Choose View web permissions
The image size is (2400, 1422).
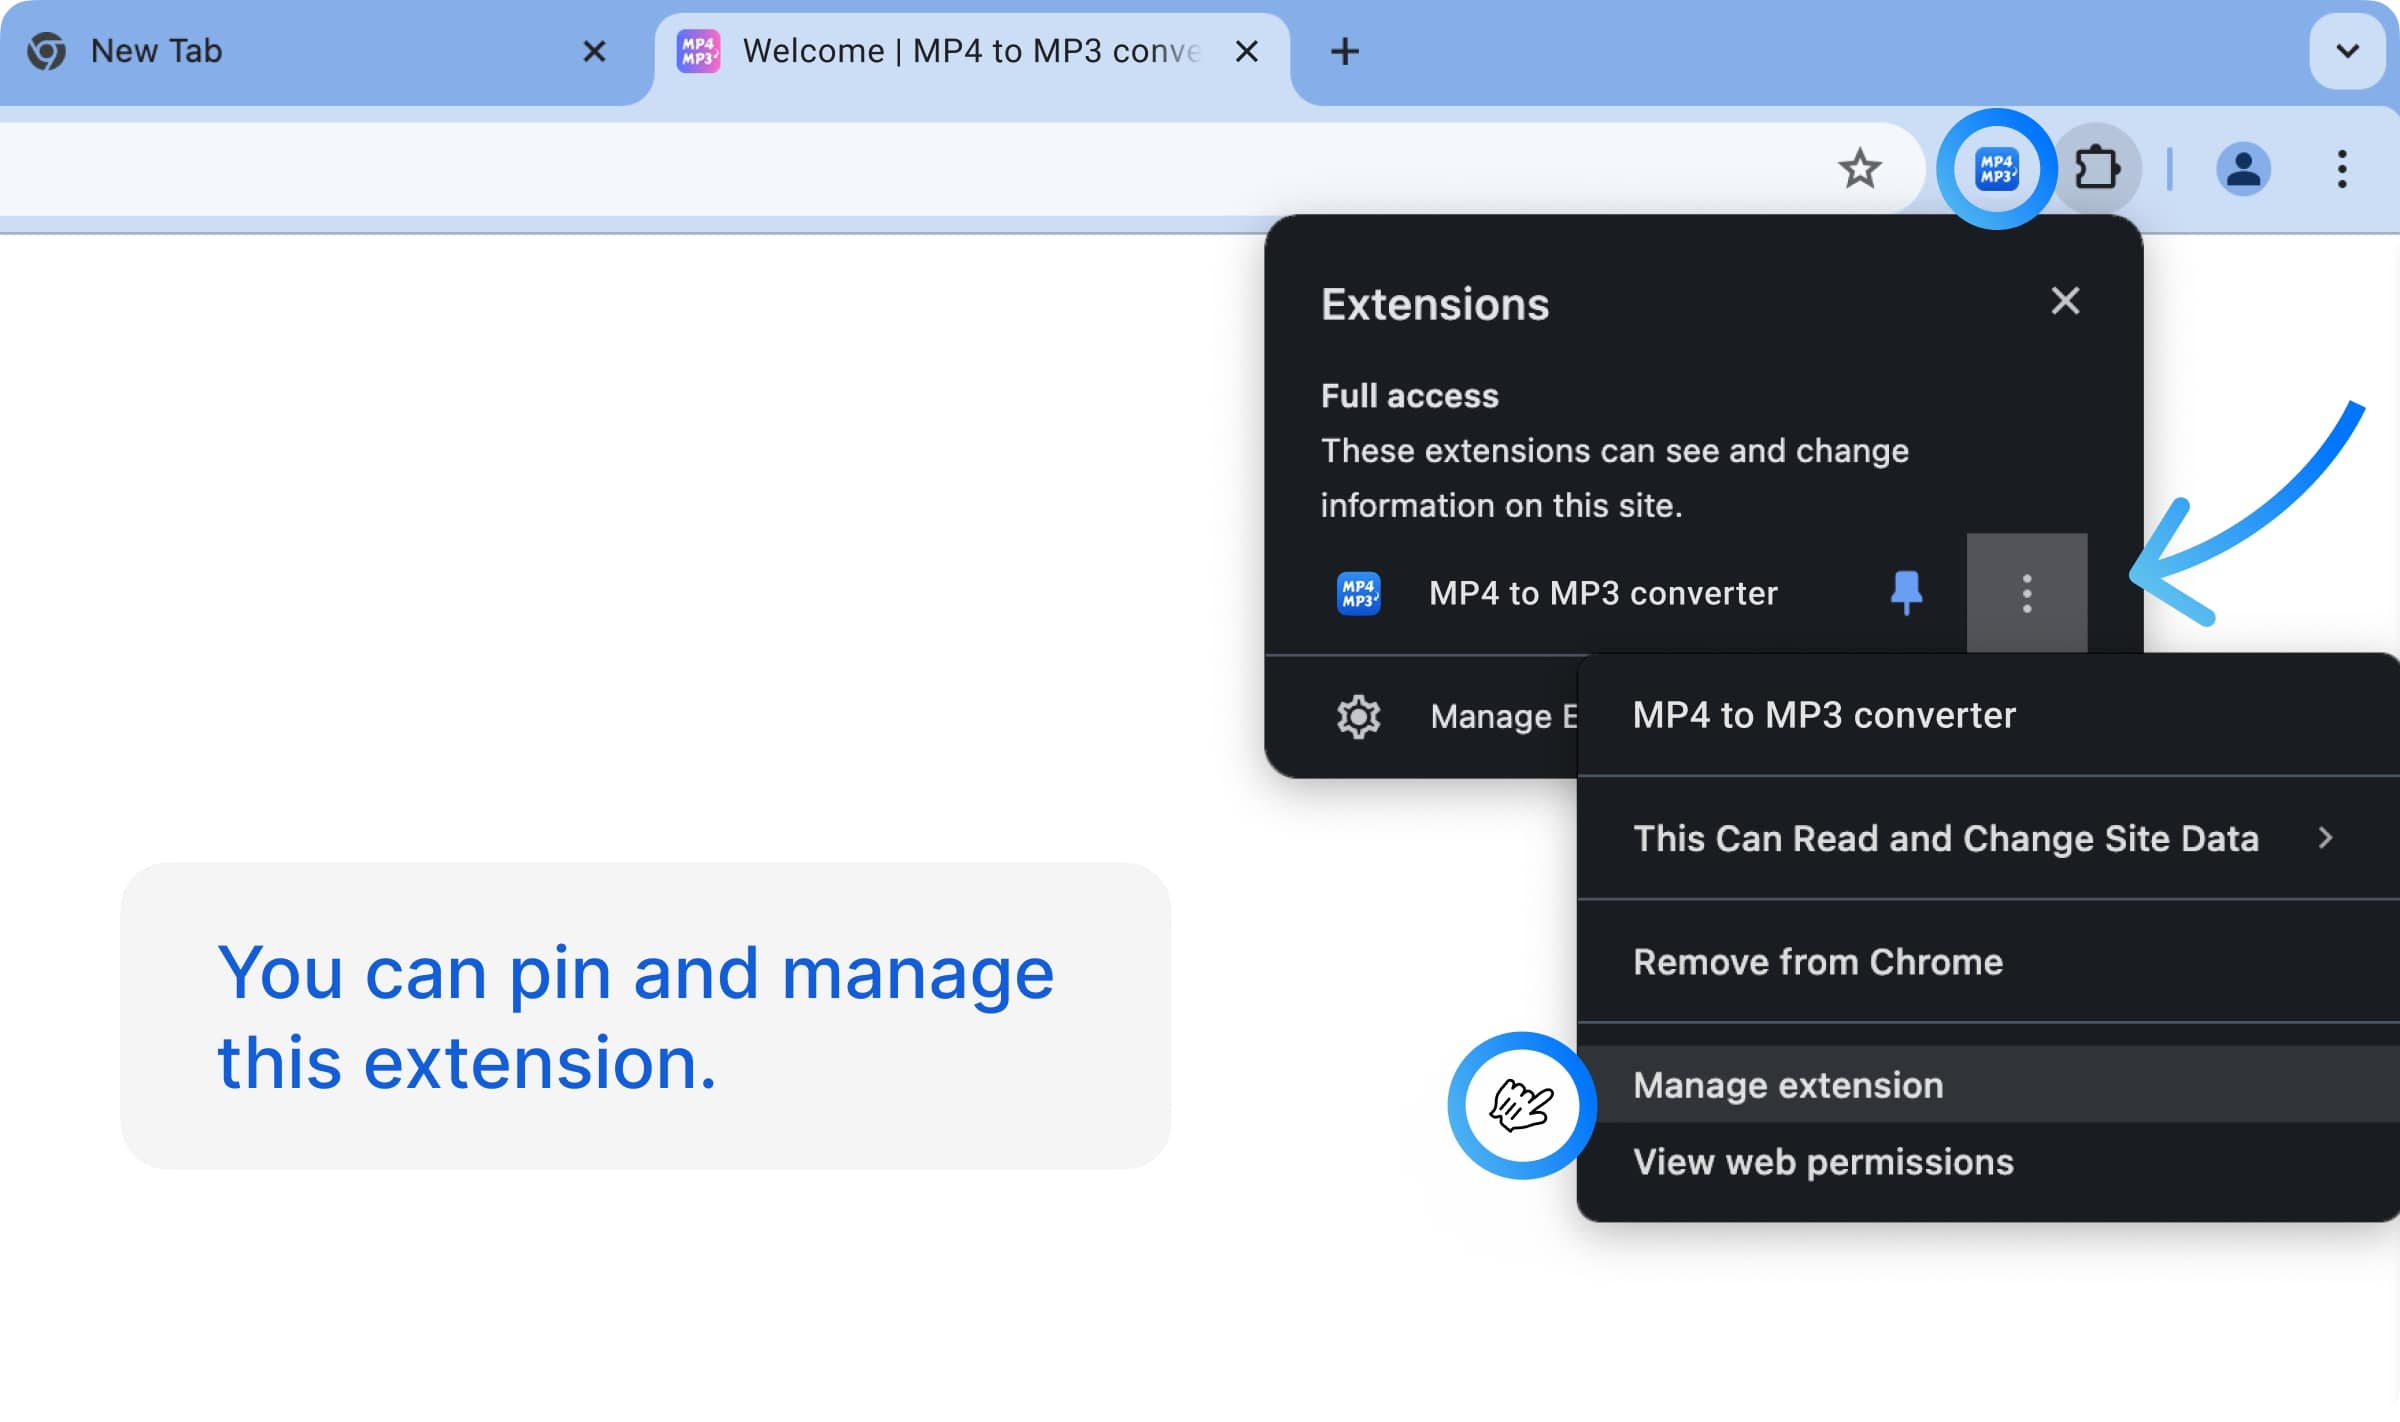1988,1162
